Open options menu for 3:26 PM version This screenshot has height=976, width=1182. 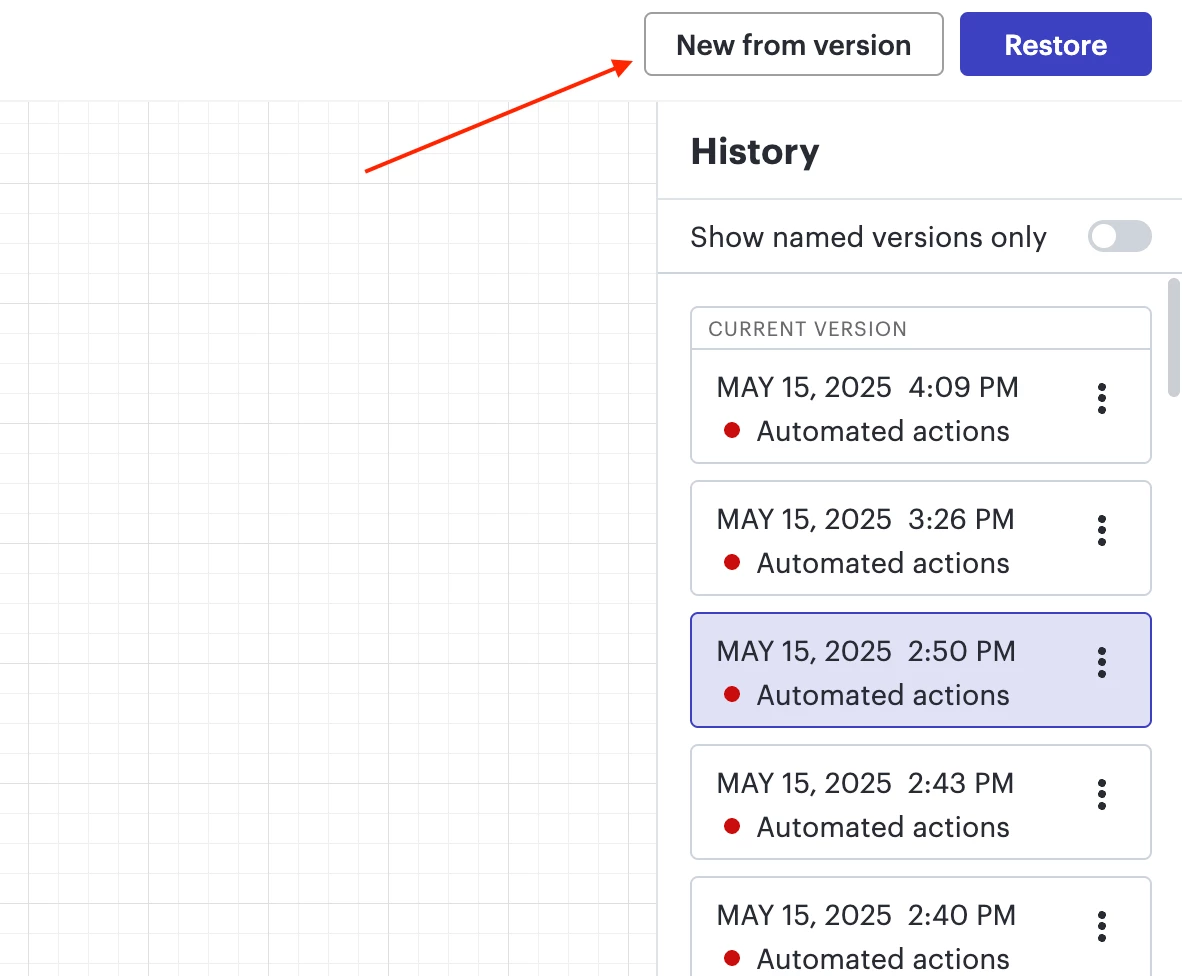(1102, 531)
